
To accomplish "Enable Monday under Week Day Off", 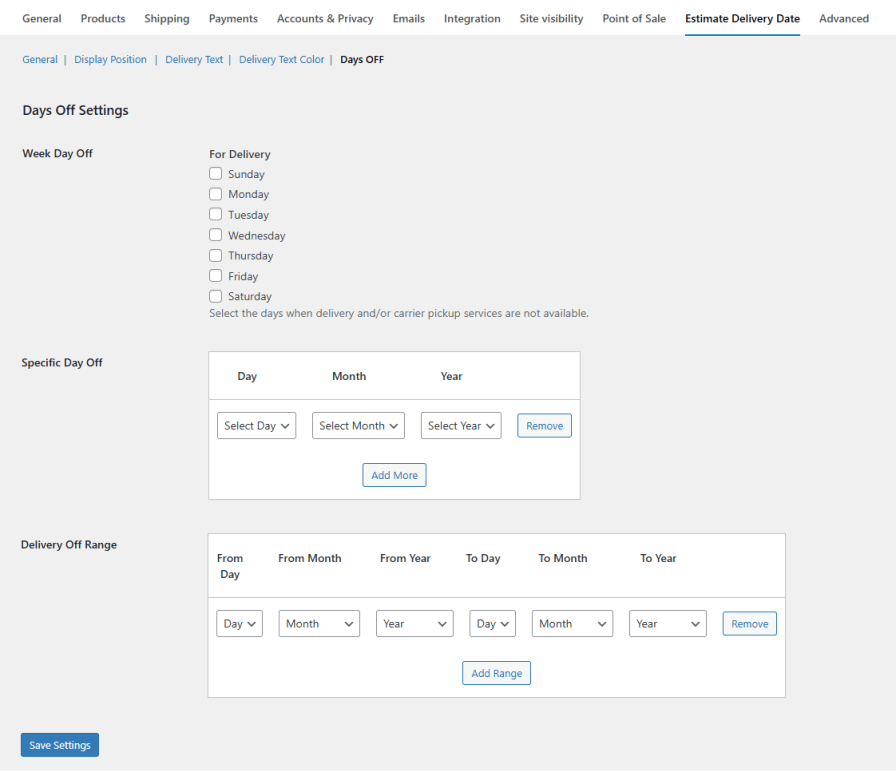I will 215,193.
